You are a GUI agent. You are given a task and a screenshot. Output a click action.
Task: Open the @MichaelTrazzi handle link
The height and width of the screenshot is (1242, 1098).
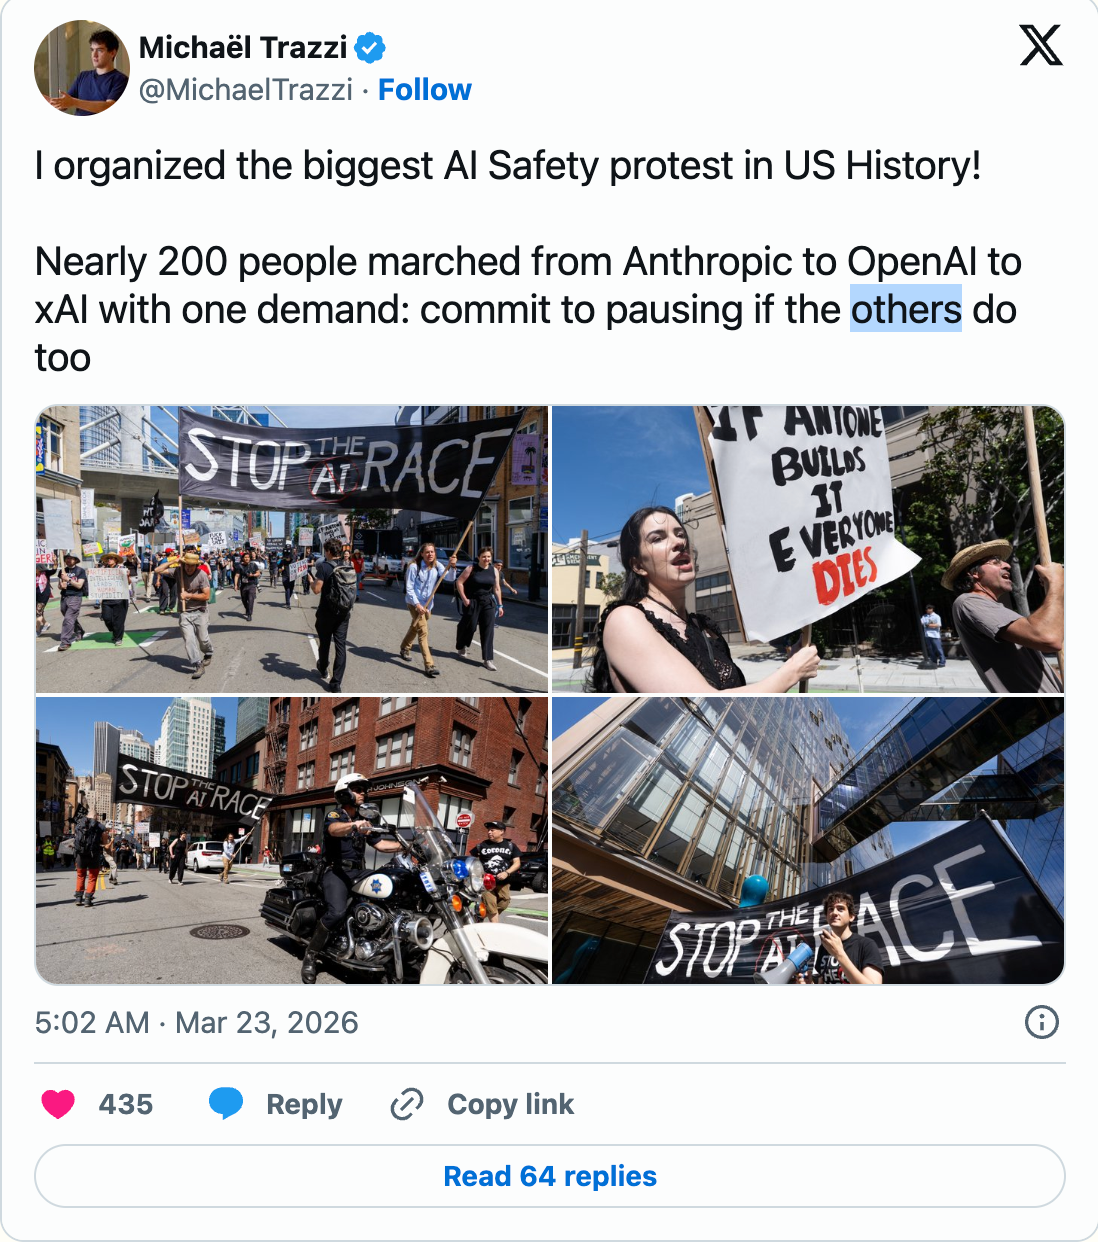(246, 90)
